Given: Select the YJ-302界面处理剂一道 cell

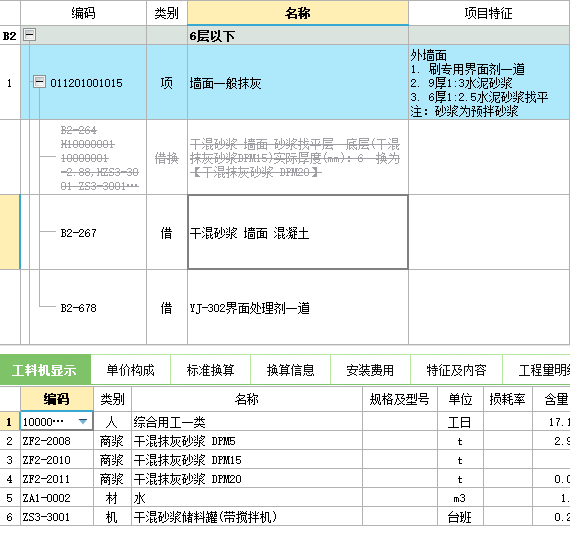Looking at the screenshot, I should coord(298,308).
